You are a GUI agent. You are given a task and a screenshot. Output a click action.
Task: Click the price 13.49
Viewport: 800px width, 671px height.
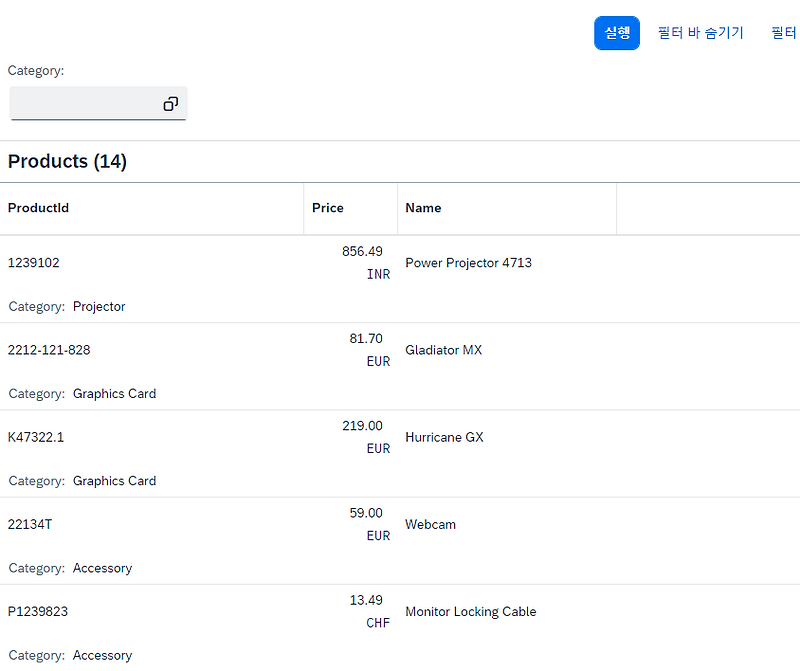(x=366, y=601)
